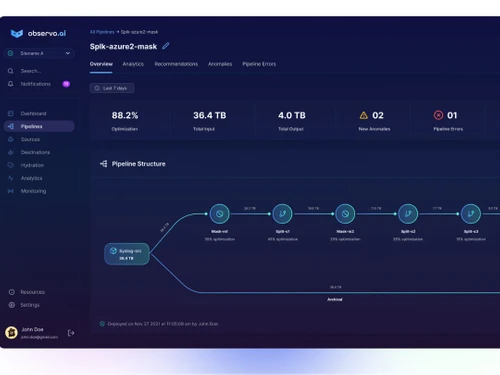The width and height of the screenshot is (500, 375).
Task: Click the 36.4 TB Total Input value
Action: coord(210,115)
